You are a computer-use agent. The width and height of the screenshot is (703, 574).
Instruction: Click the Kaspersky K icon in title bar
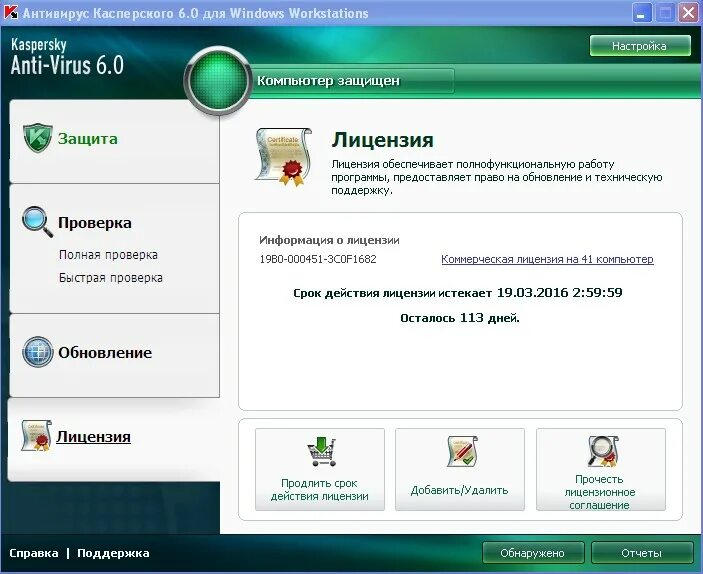click(x=10, y=13)
